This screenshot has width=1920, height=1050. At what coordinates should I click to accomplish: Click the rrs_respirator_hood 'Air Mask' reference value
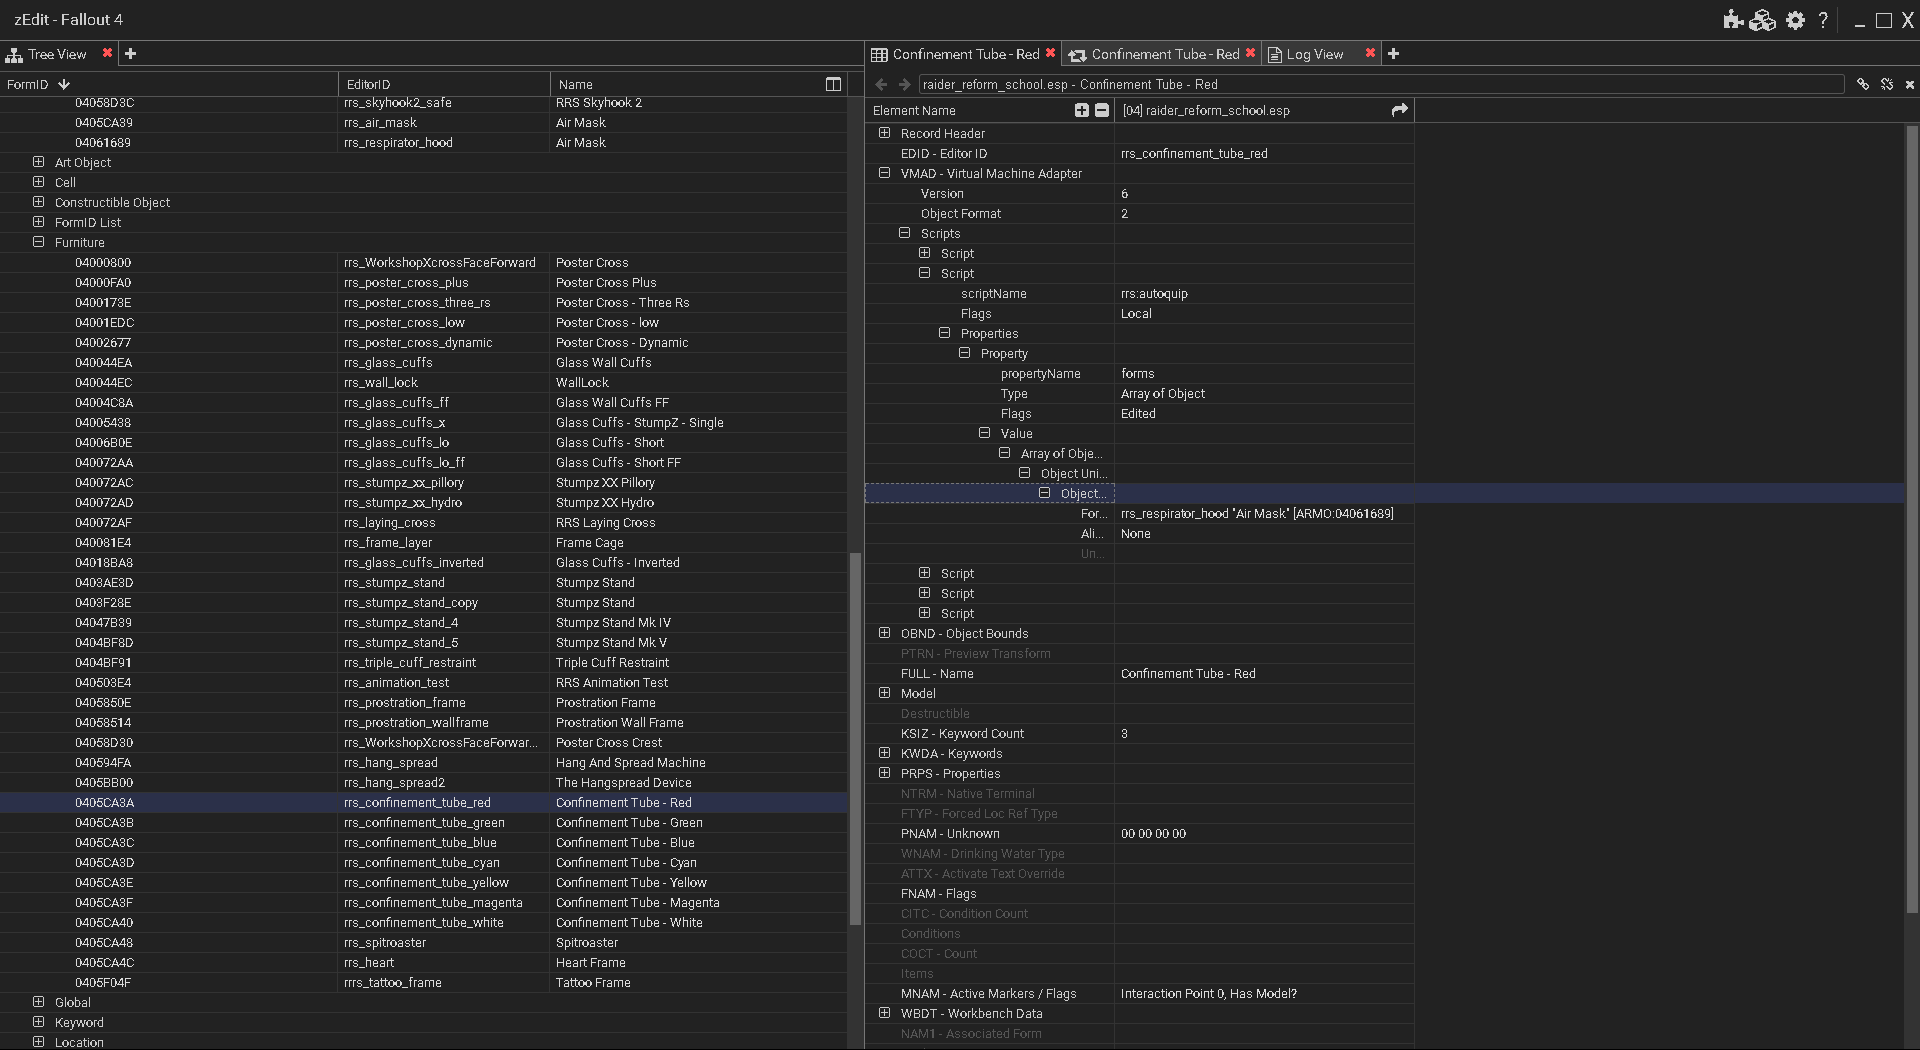coord(1257,513)
